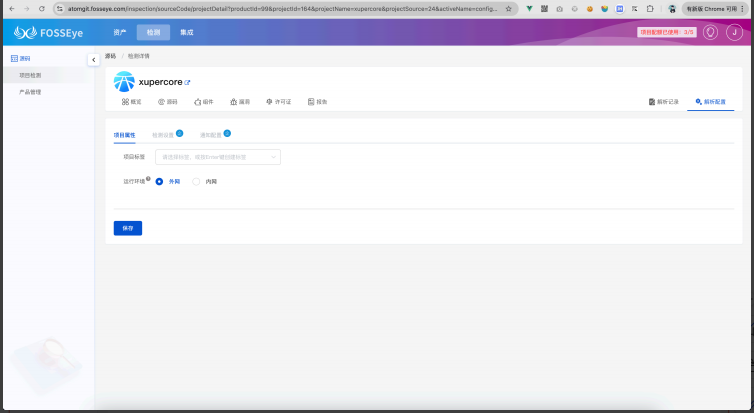754x413 pixels.
Task: Open the 项目标签 tag dropdown
Action: (x=218, y=157)
